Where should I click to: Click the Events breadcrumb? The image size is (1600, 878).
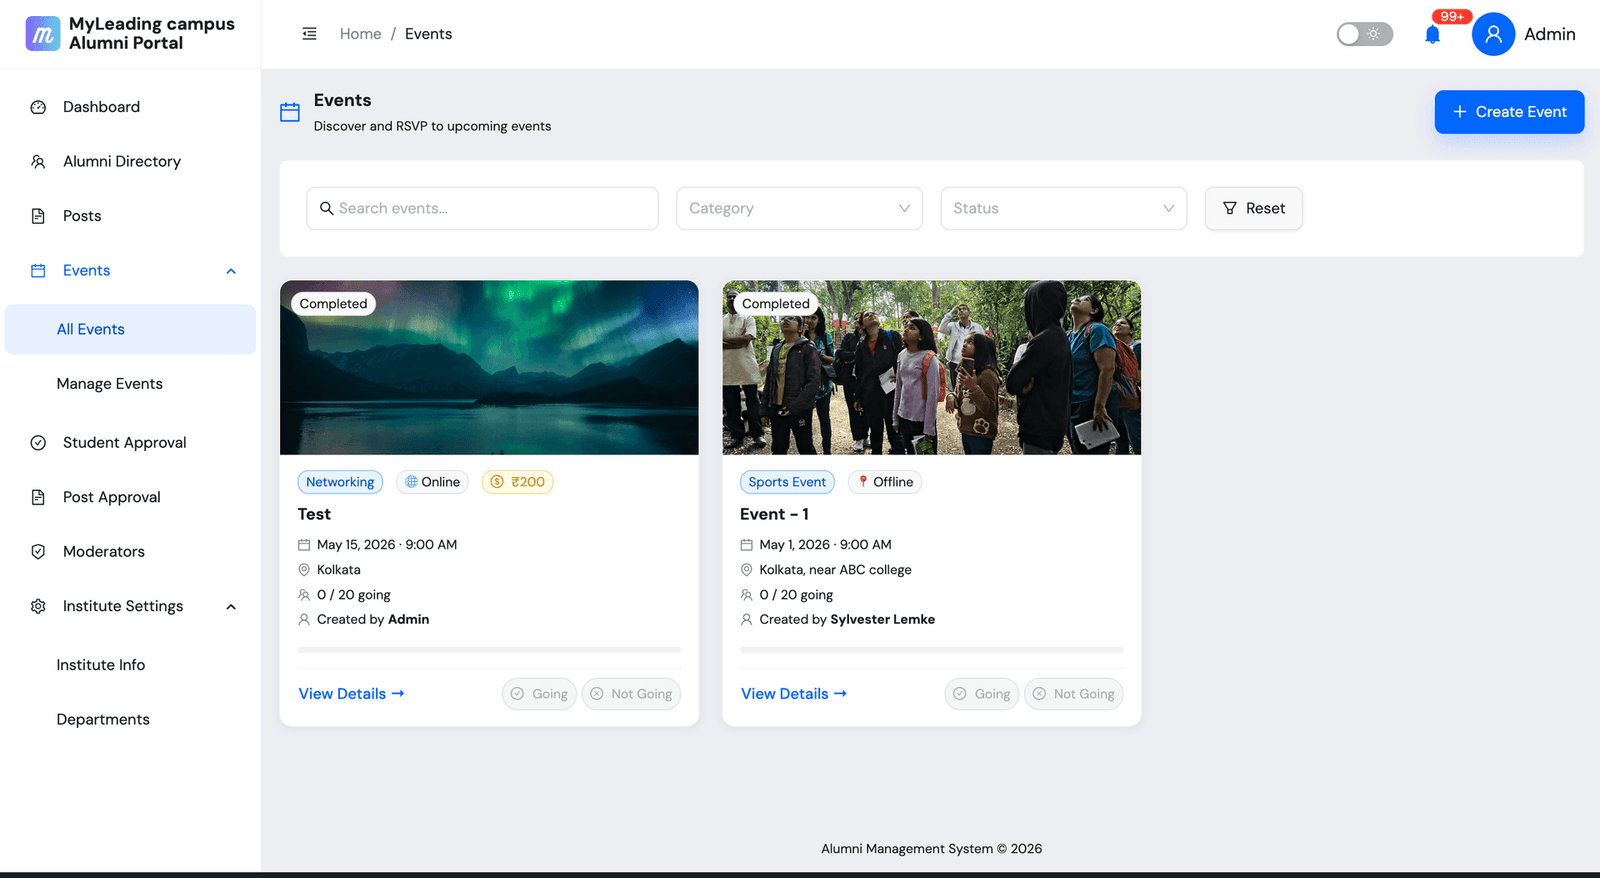click(428, 34)
